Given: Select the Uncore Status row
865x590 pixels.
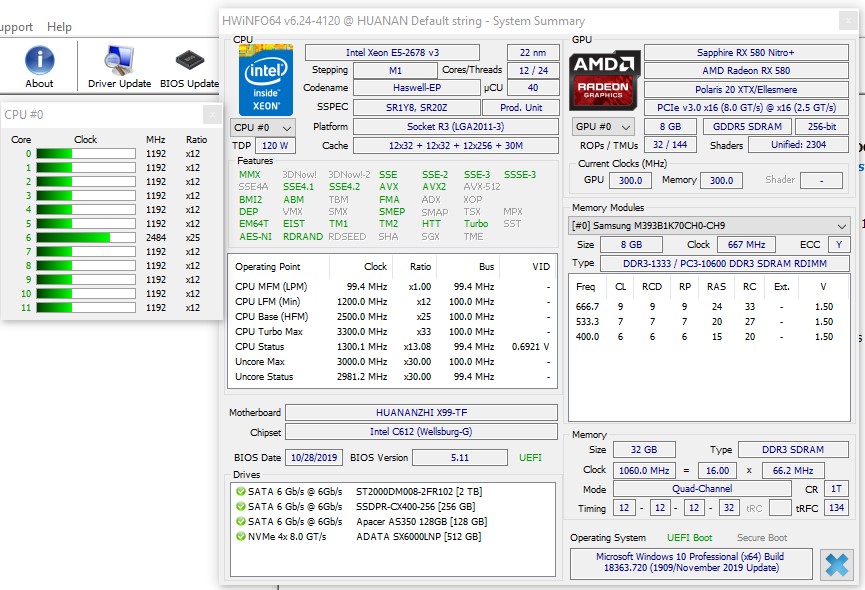Looking at the screenshot, I should [x=392, y=377].
